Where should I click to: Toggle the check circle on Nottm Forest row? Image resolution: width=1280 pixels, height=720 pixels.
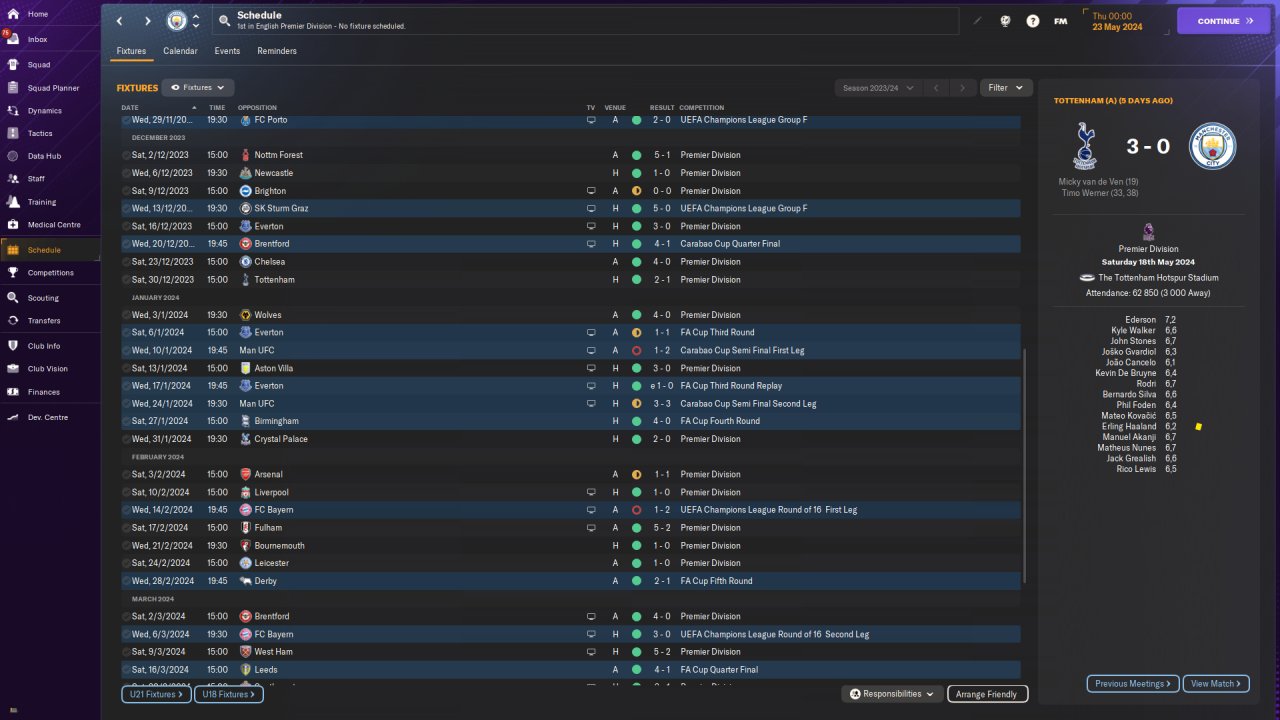(126, 155)
